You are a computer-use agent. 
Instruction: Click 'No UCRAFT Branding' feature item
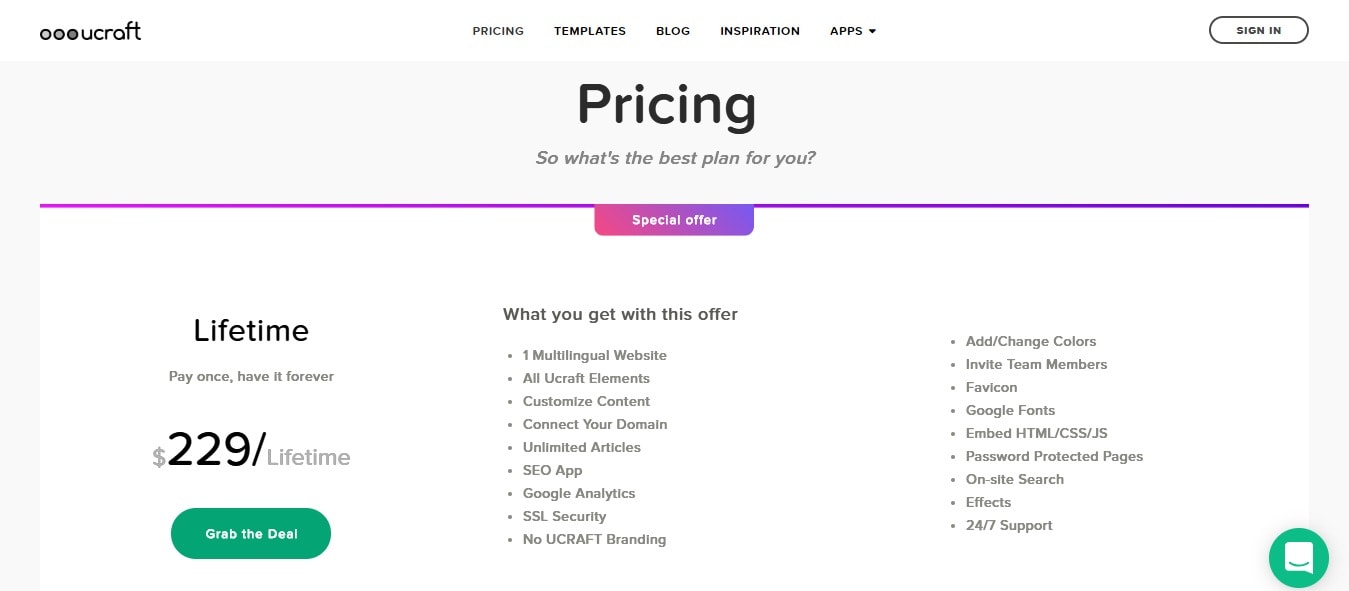[594, 539]
